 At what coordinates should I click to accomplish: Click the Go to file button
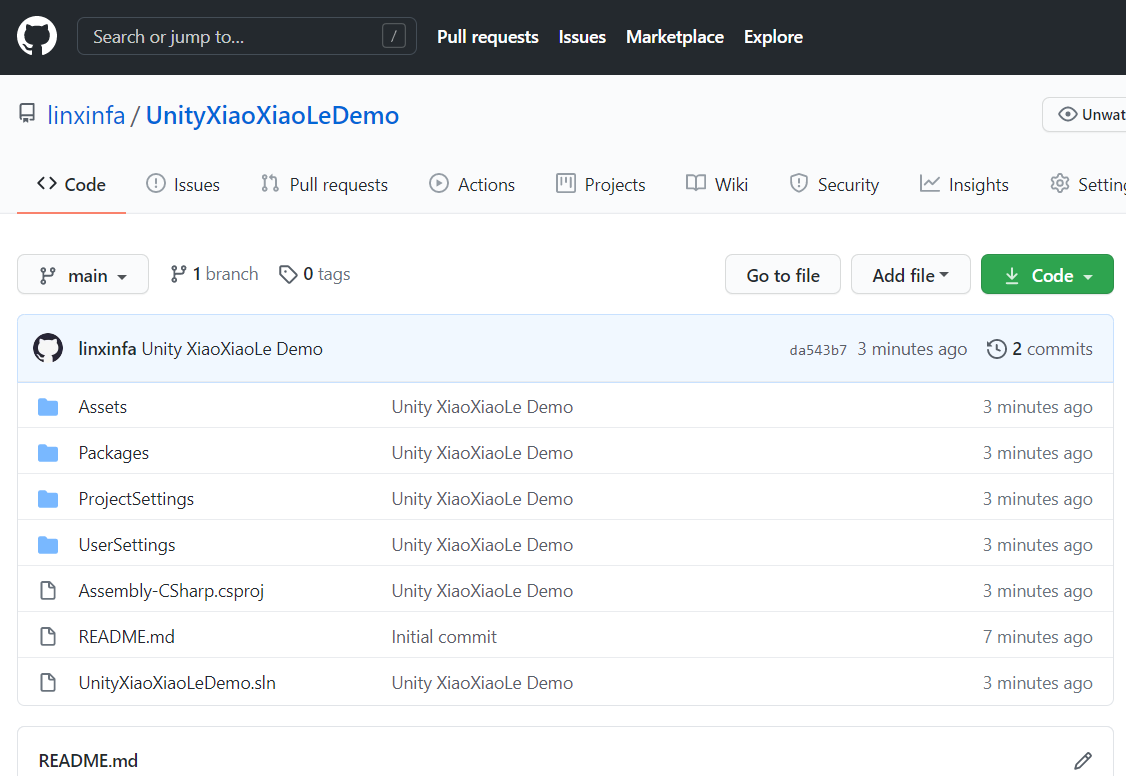783,274
